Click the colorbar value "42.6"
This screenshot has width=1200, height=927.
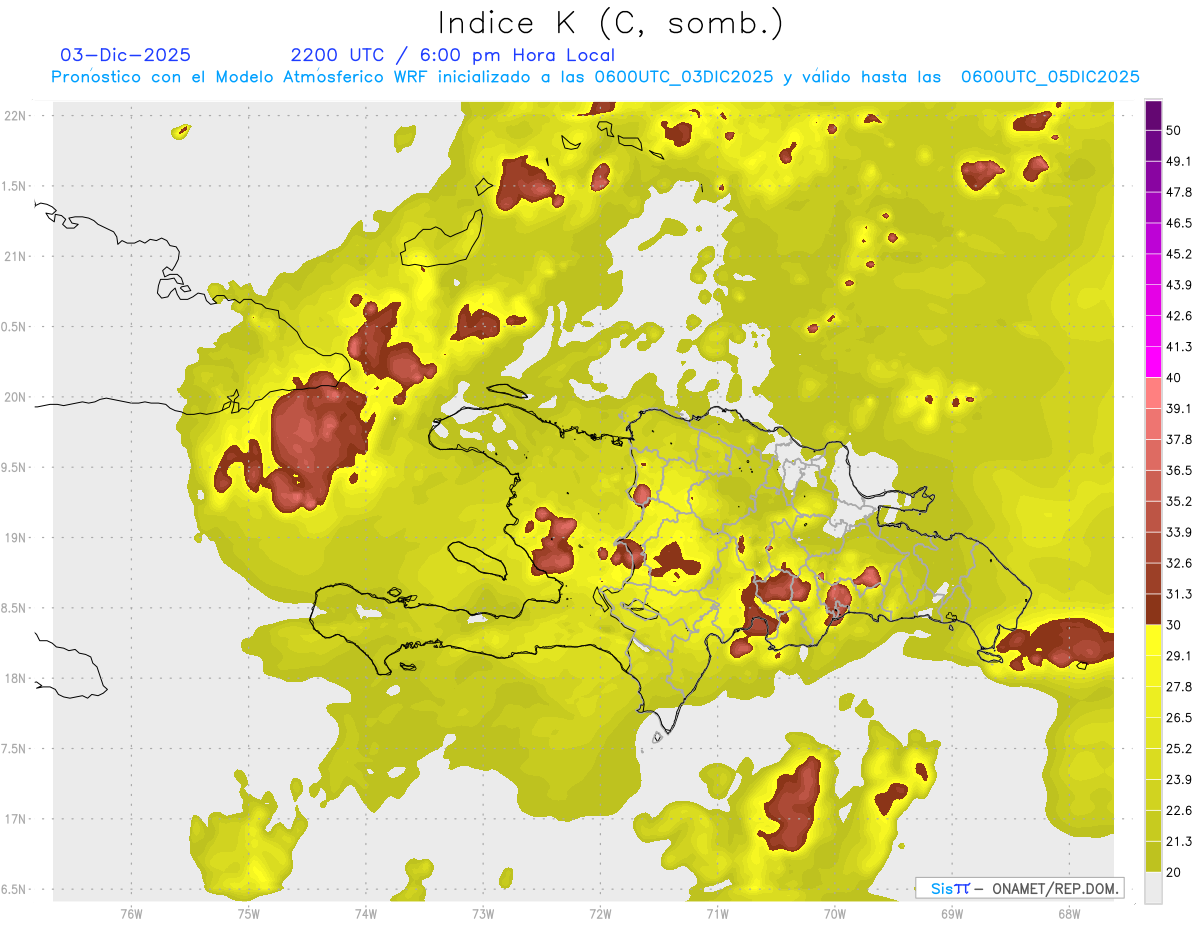tap(1179, 316)
